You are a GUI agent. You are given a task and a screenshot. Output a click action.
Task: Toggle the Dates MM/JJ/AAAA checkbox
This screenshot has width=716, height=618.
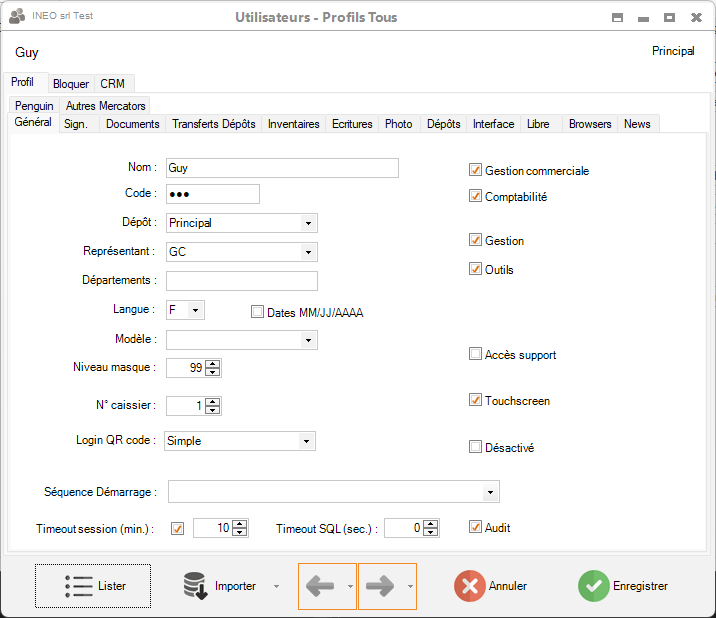point(257,312)
